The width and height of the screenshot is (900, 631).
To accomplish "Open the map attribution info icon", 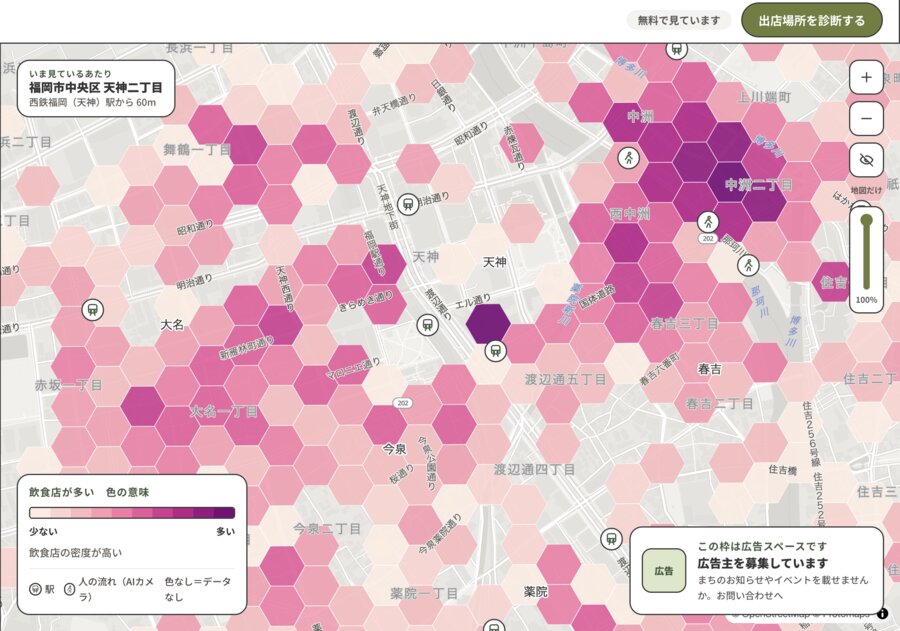I will click(883, 613).
